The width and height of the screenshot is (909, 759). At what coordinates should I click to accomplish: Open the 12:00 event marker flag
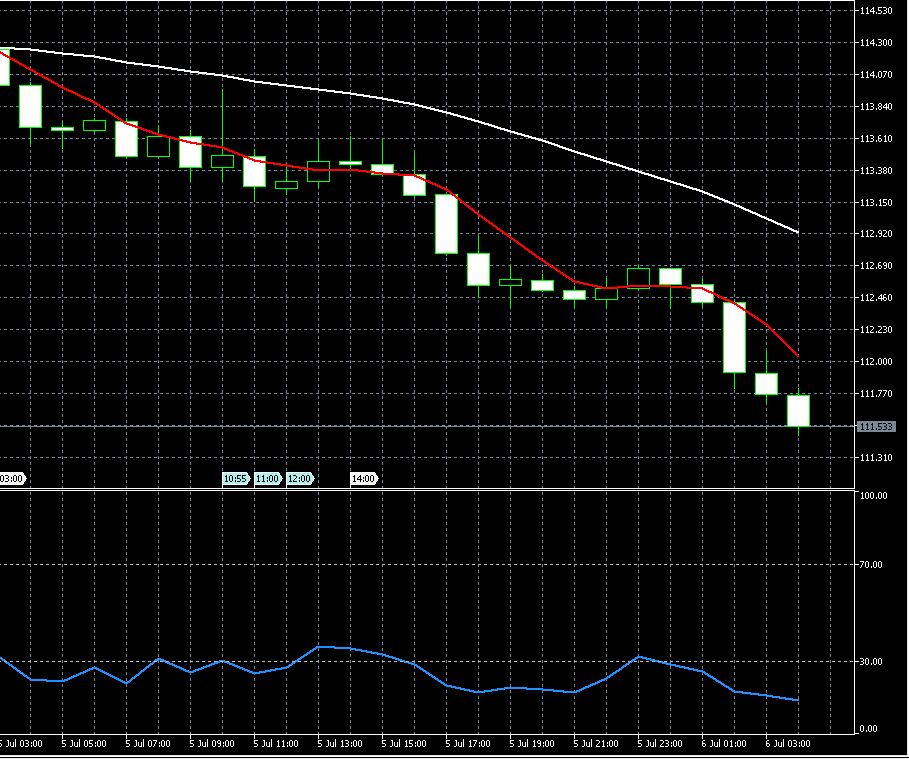coord(300,479)
